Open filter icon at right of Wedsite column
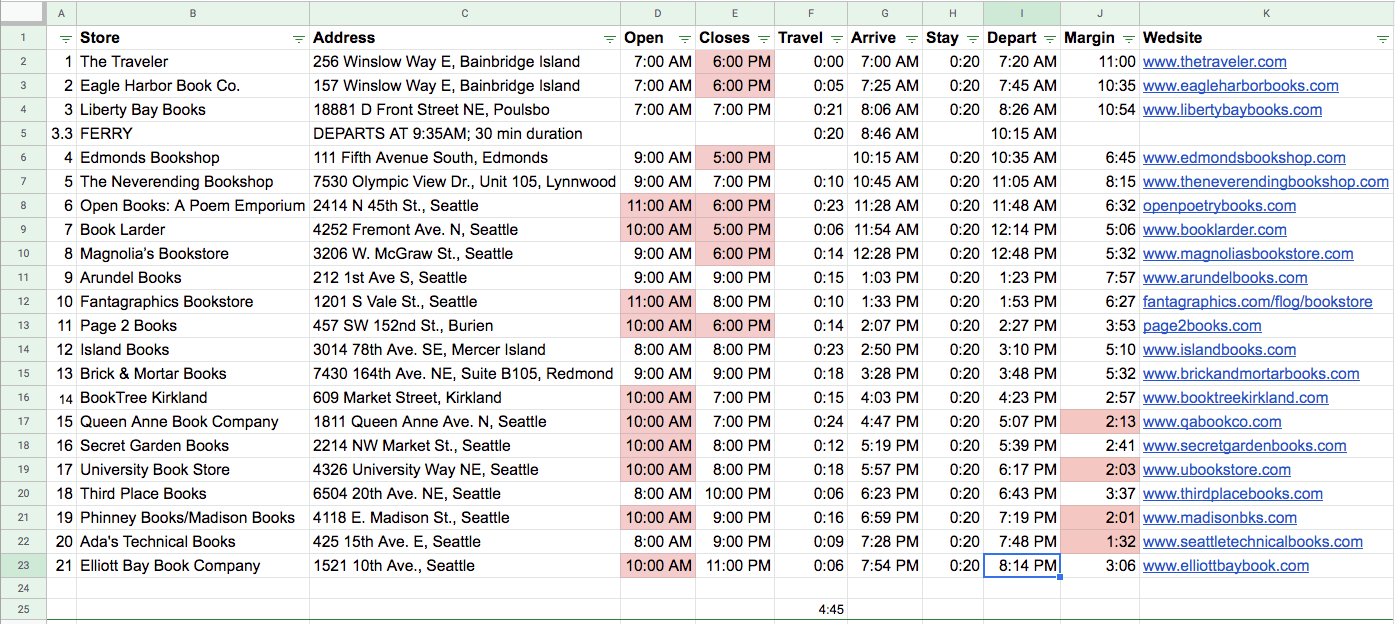 (x=1383, y=38)
